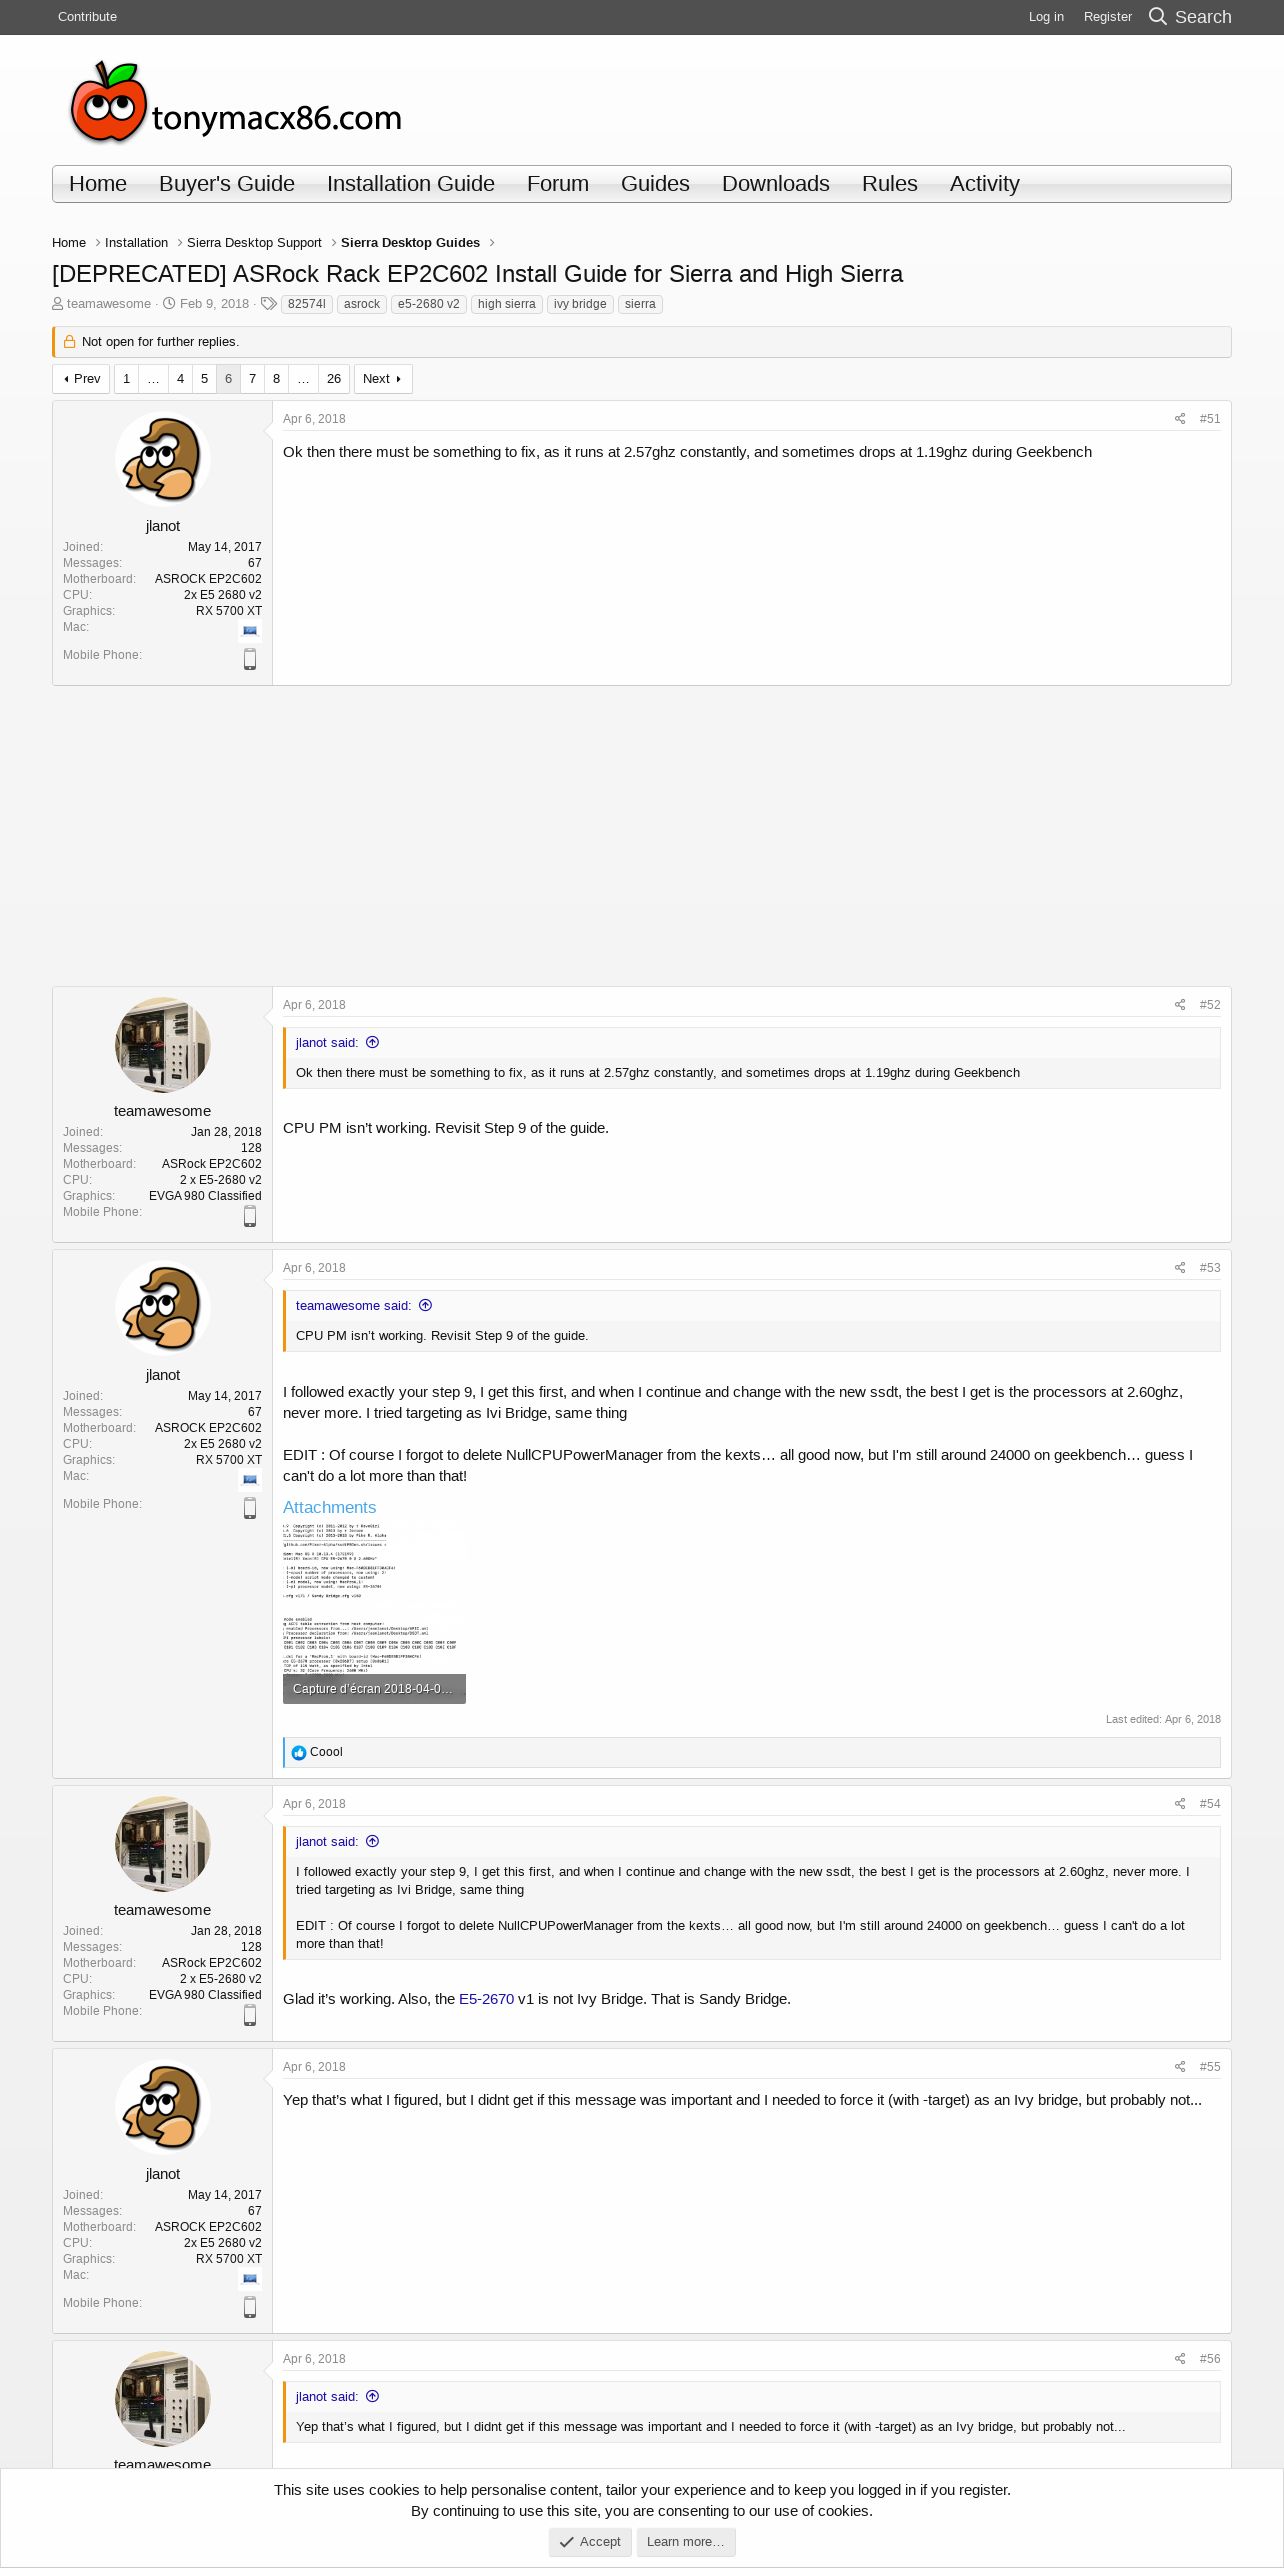Click thread author teamawesome under title
Image resolution: width=1284 pixels, height=2568 pixels.
[109, 304]
